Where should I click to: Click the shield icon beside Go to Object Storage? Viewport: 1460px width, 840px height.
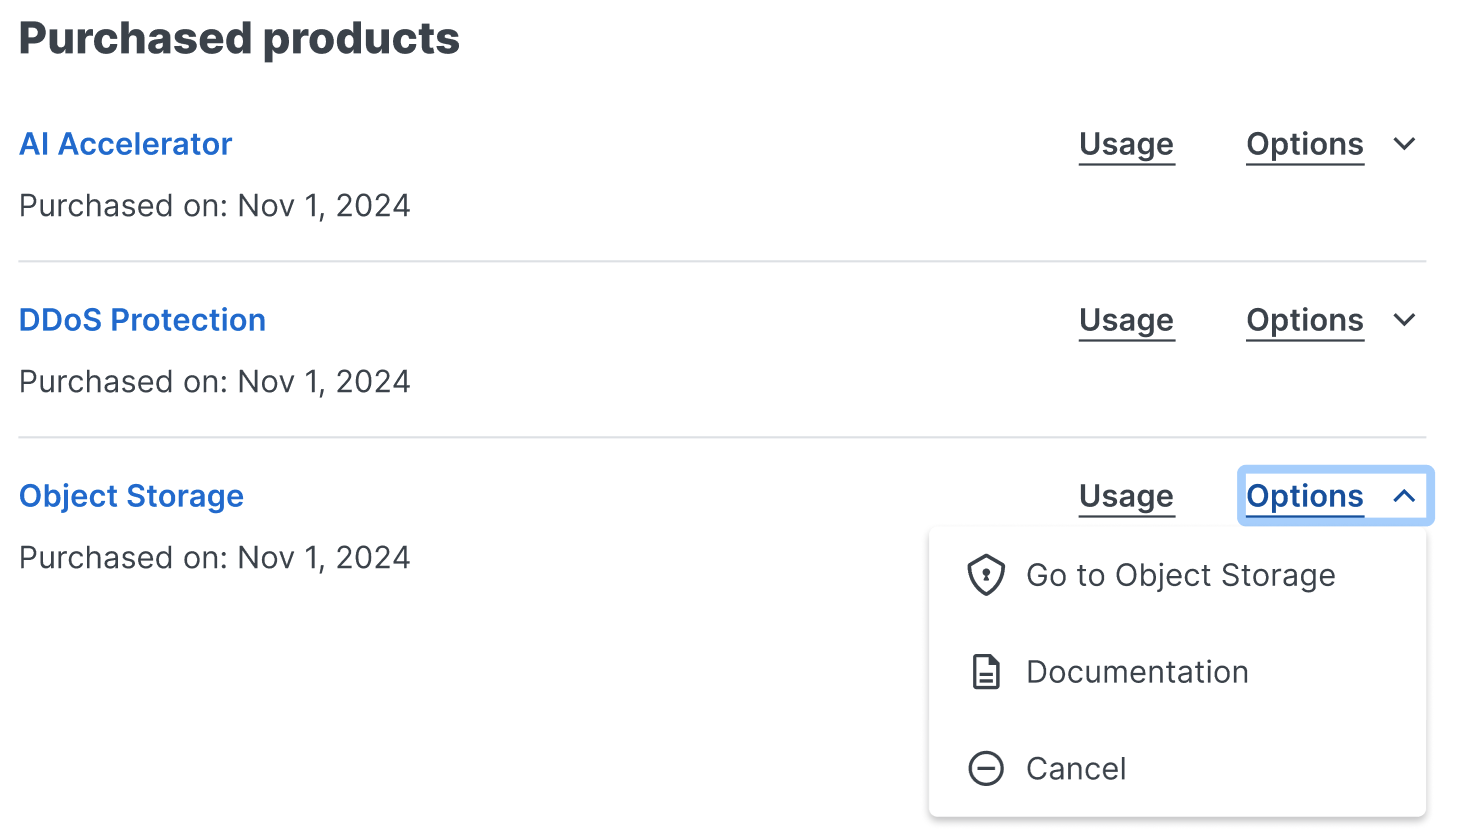click(986, 575)
